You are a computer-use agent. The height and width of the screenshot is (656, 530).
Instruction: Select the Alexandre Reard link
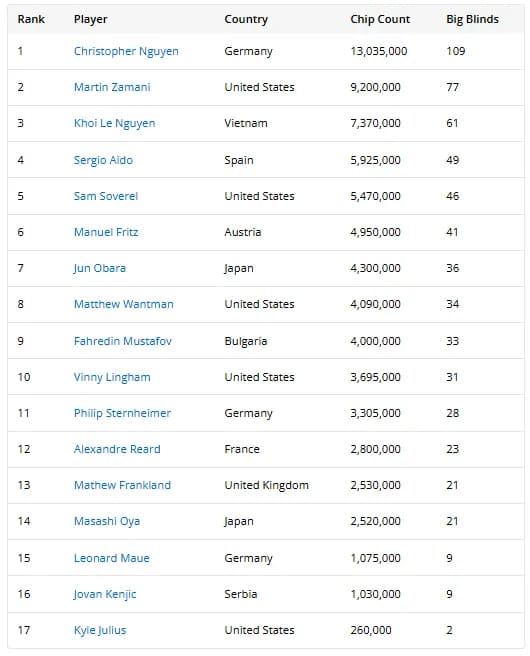tap(117, 449)
